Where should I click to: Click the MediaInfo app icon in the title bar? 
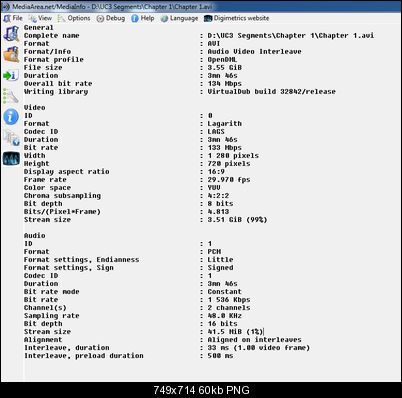point(6,6)
